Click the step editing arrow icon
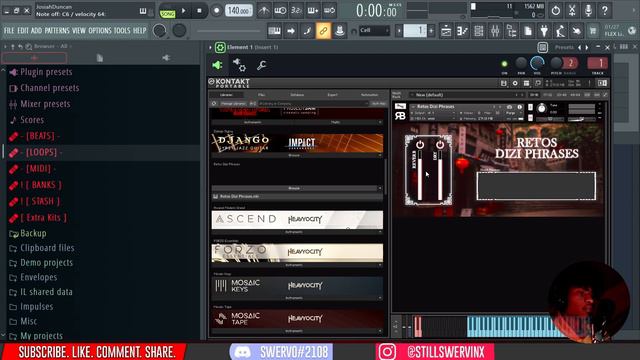Image resolution: width=640 pixels, height=360 pixels. [x=291, y=31]
